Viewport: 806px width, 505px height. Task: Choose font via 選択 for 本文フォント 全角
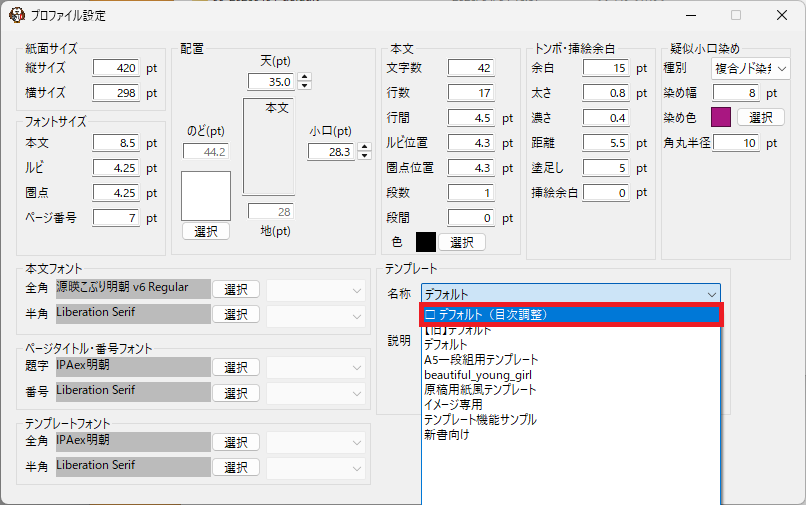pos(236,290)
